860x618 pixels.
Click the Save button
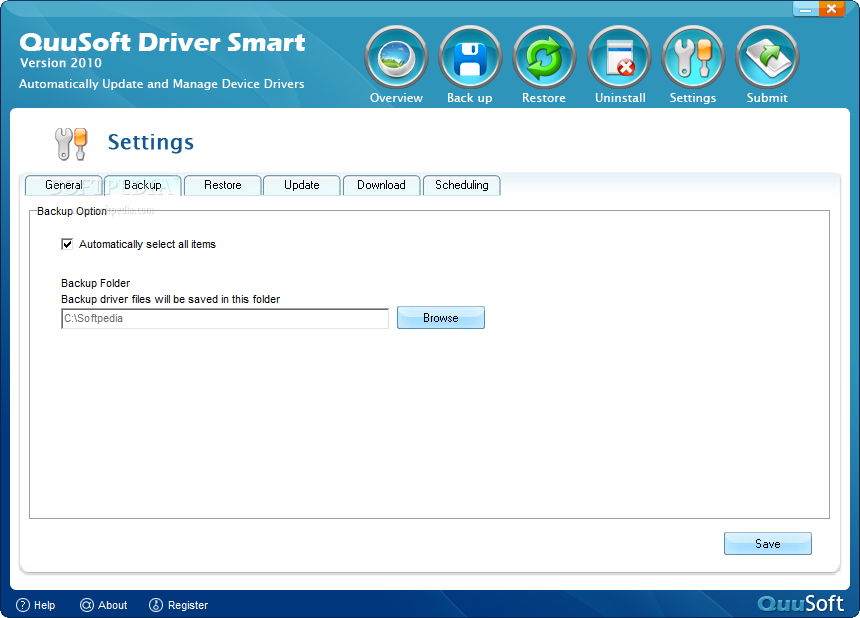pos(768,543)
